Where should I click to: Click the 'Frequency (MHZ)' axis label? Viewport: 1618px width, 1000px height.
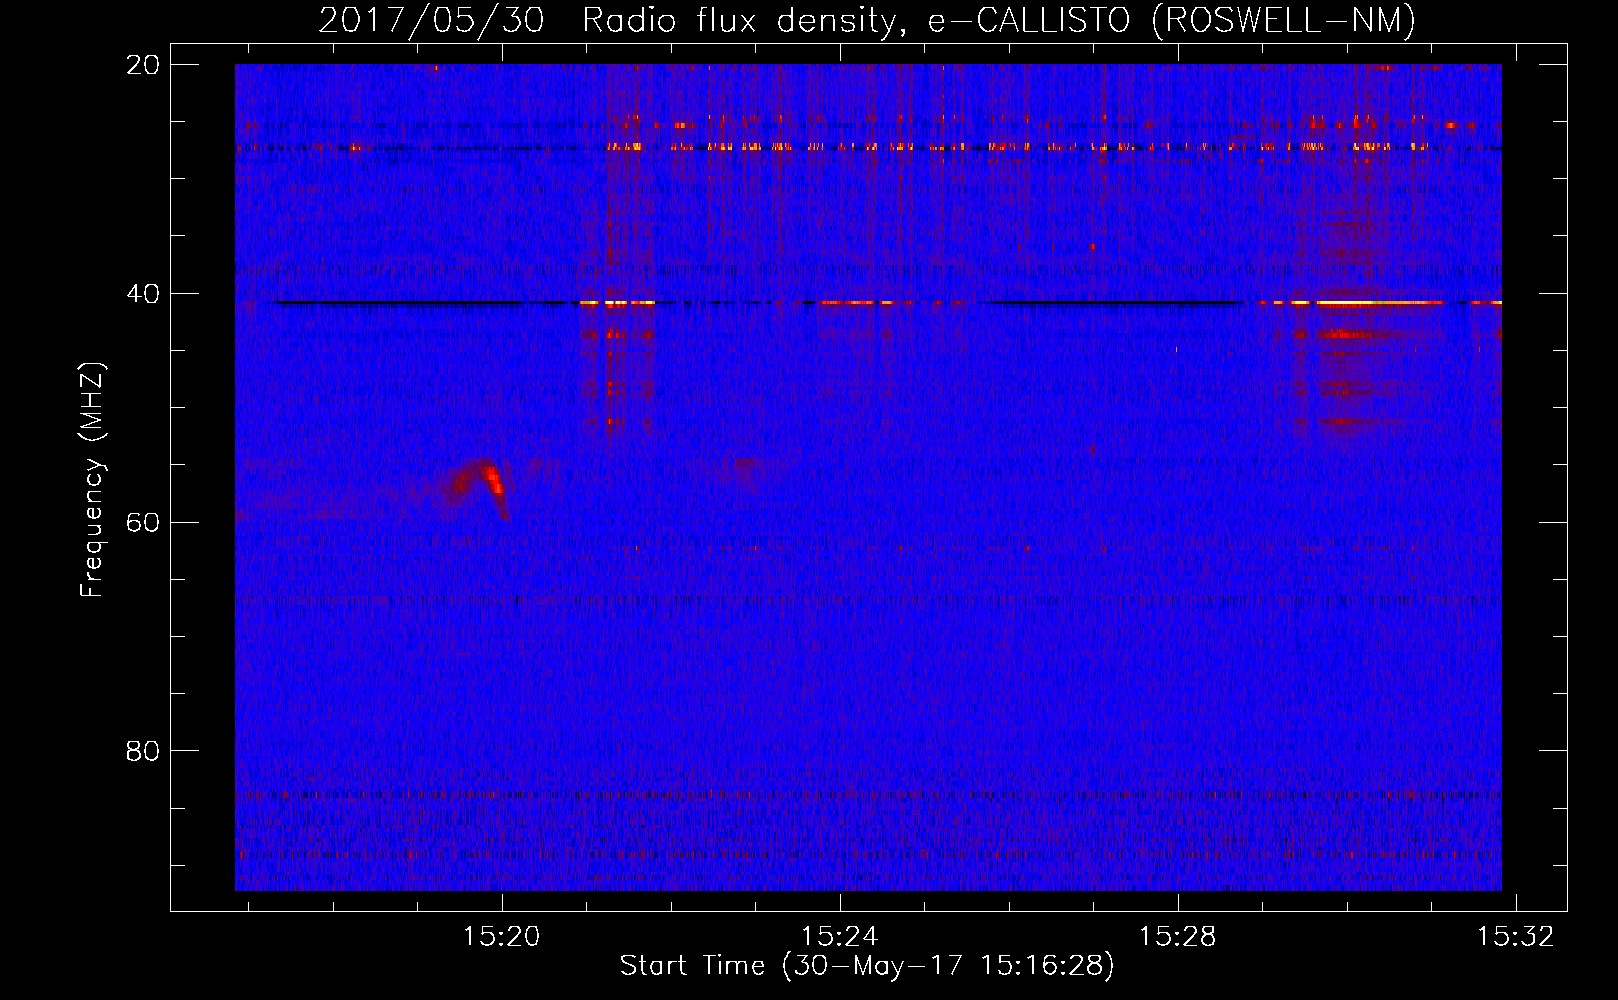coord(92,479)
